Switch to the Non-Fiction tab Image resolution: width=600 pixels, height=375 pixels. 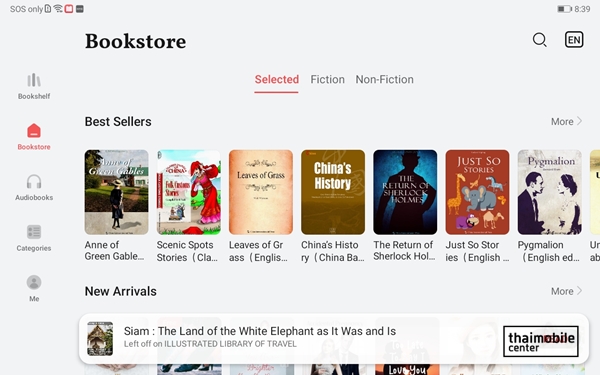tap(384, 80)
